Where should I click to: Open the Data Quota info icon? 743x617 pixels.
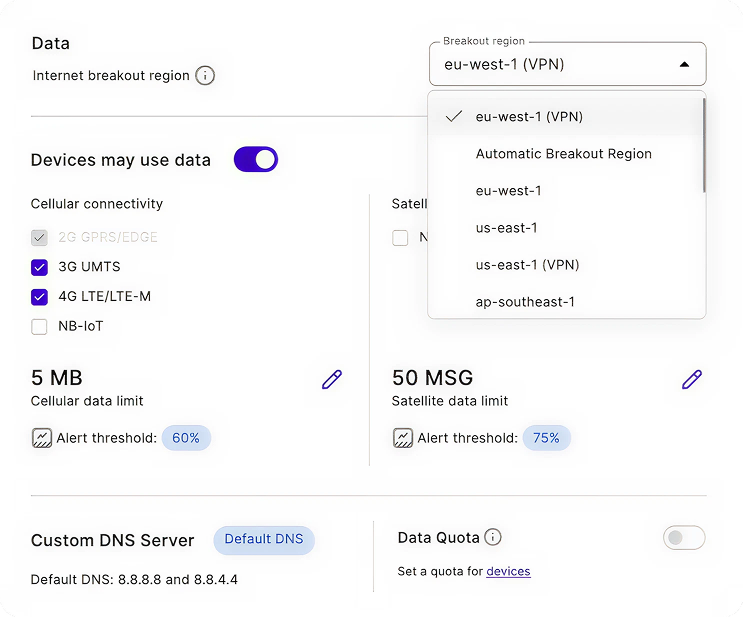493,538
